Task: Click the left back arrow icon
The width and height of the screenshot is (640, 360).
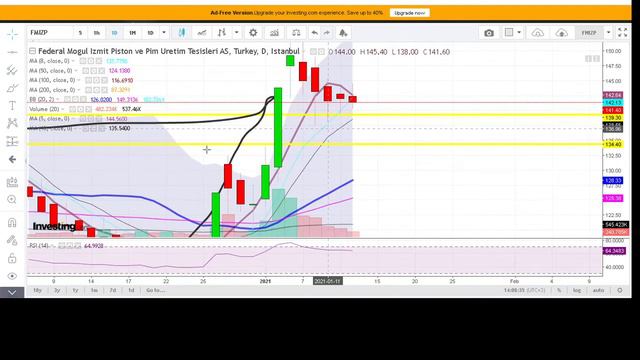Action: pyautogui.click(x=12, y=159)
